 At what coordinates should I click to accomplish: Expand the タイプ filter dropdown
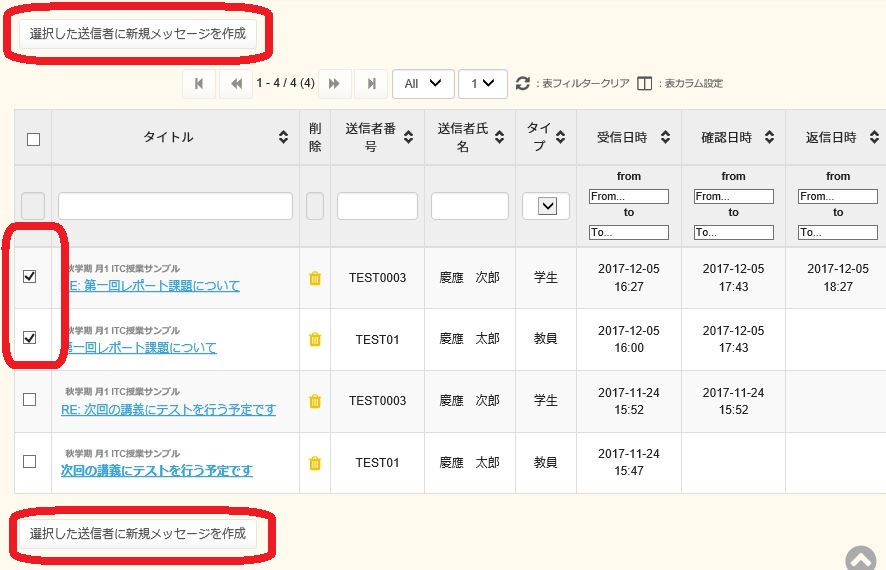tap(546, 206)
